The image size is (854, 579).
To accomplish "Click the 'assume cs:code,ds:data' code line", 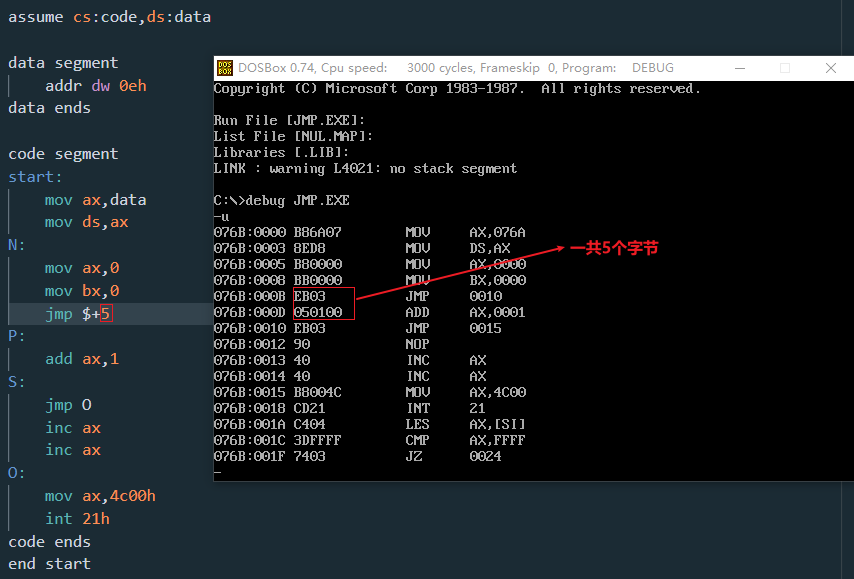I will (109, 17).
